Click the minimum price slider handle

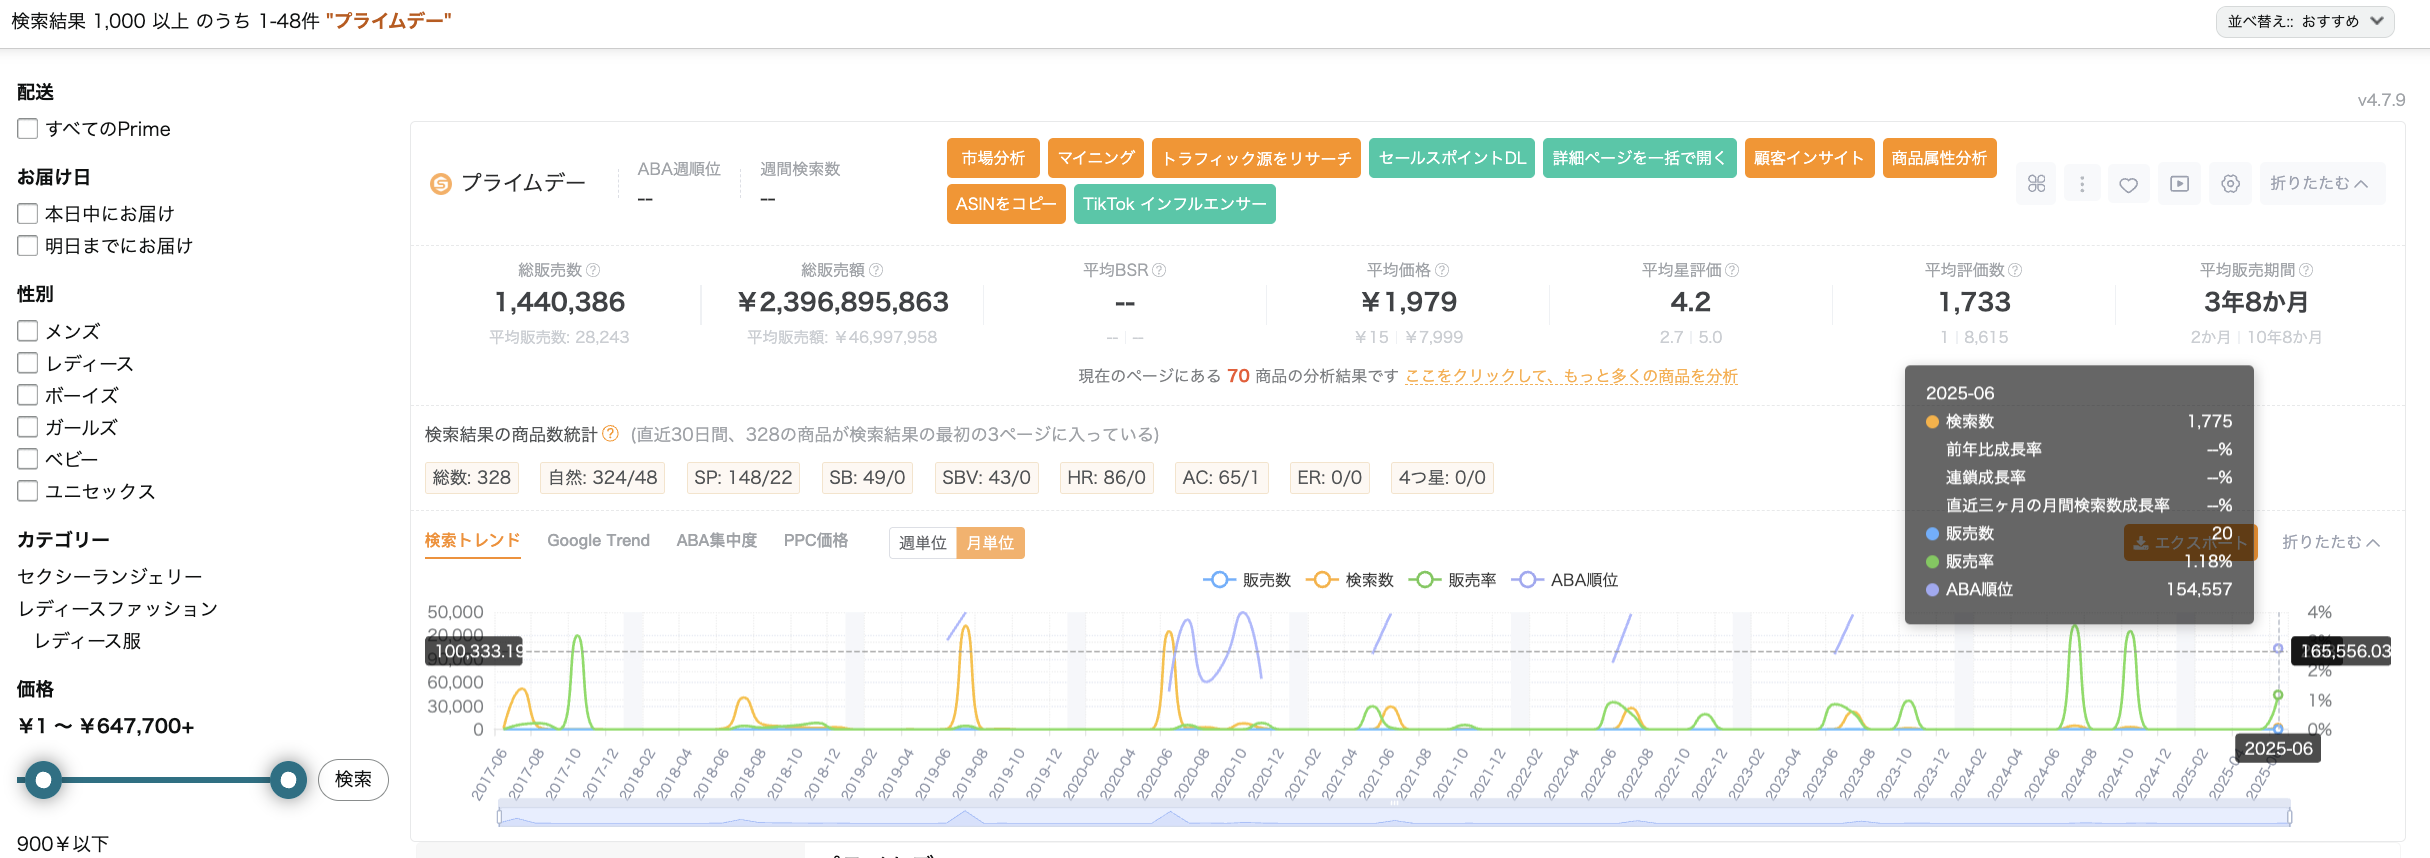click(x=43, y=779)
